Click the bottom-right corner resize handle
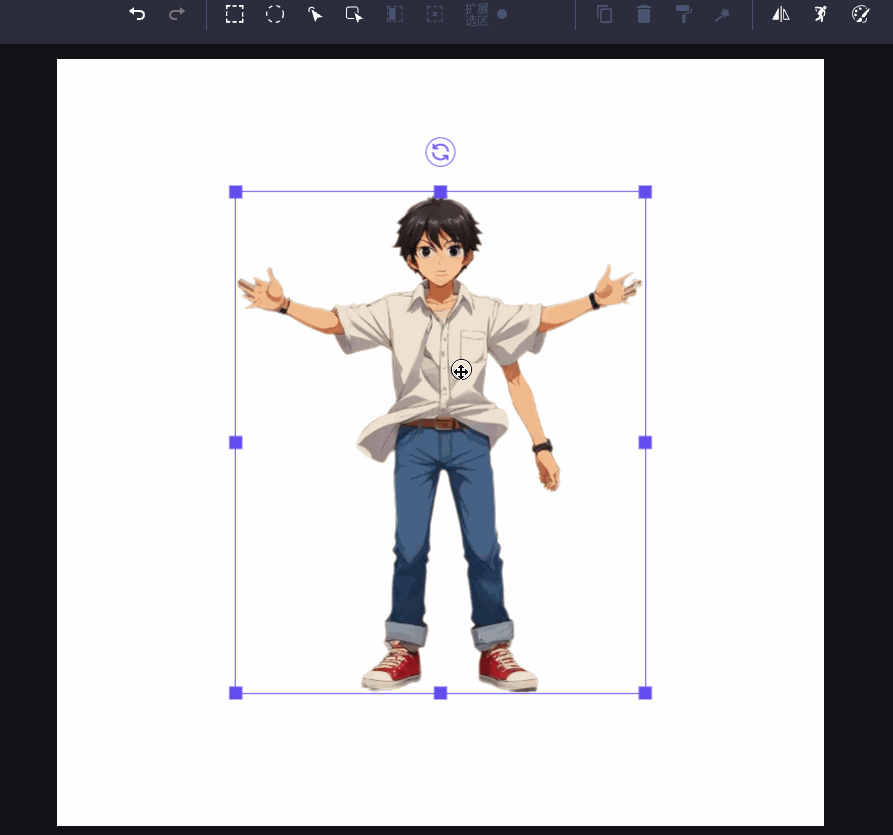The image size is (893, 835). pyautogui.click(x=645, y=693)
